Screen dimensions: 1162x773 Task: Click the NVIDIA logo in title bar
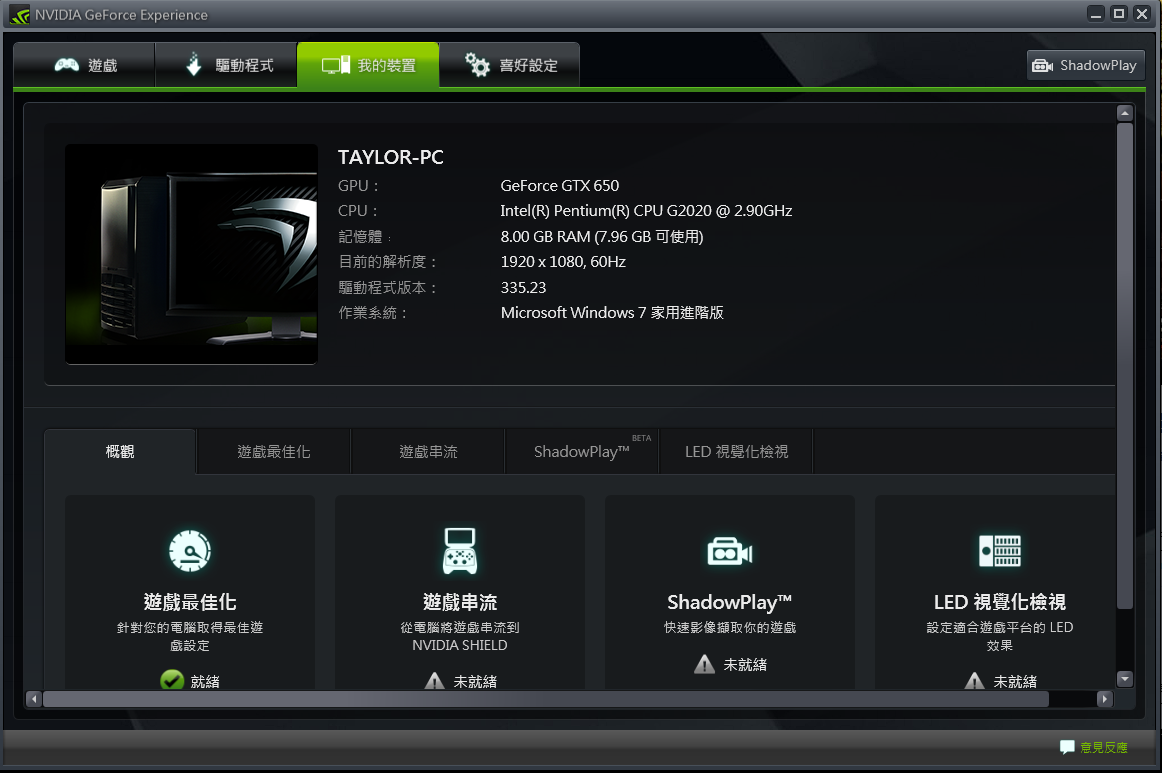point(19,15)
